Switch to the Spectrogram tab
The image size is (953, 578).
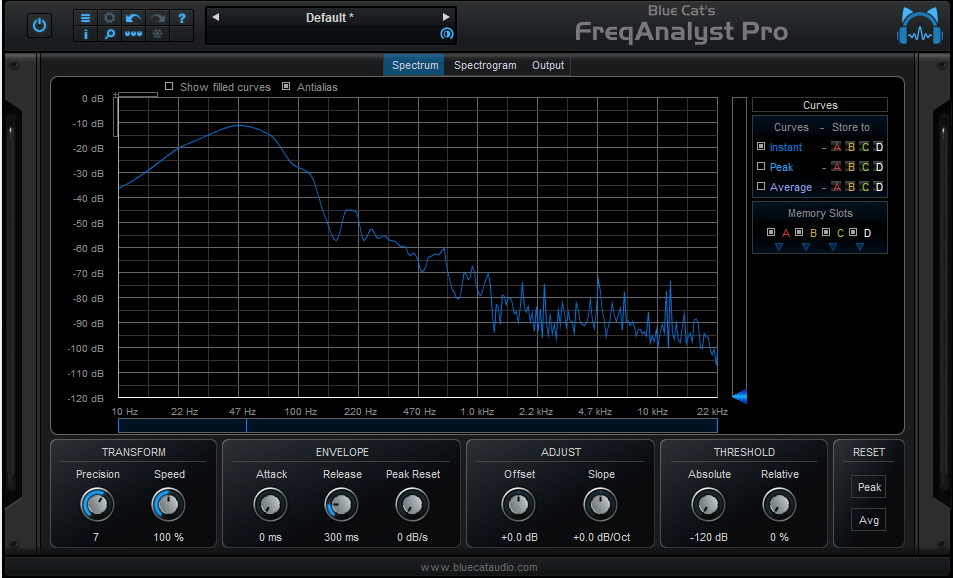pos(485,65)
